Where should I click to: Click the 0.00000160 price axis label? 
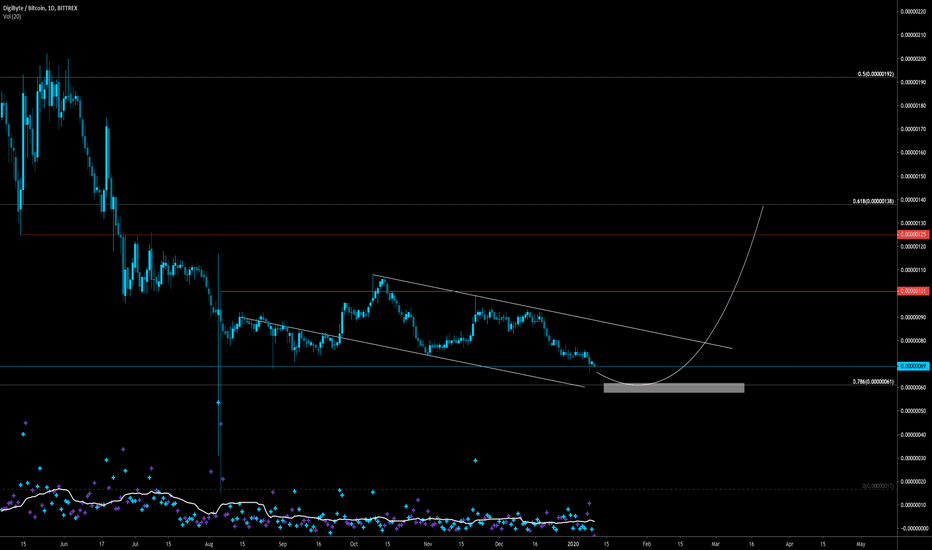pyautogui.click(x=914, y=153)
